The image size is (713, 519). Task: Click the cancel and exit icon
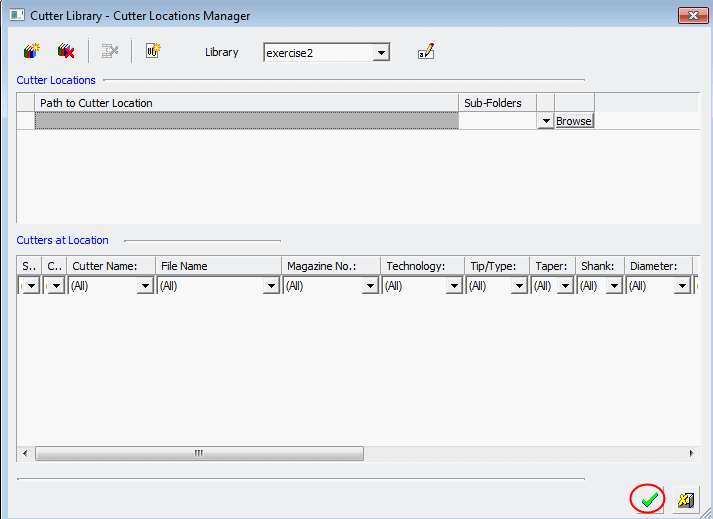pos(686,499)
